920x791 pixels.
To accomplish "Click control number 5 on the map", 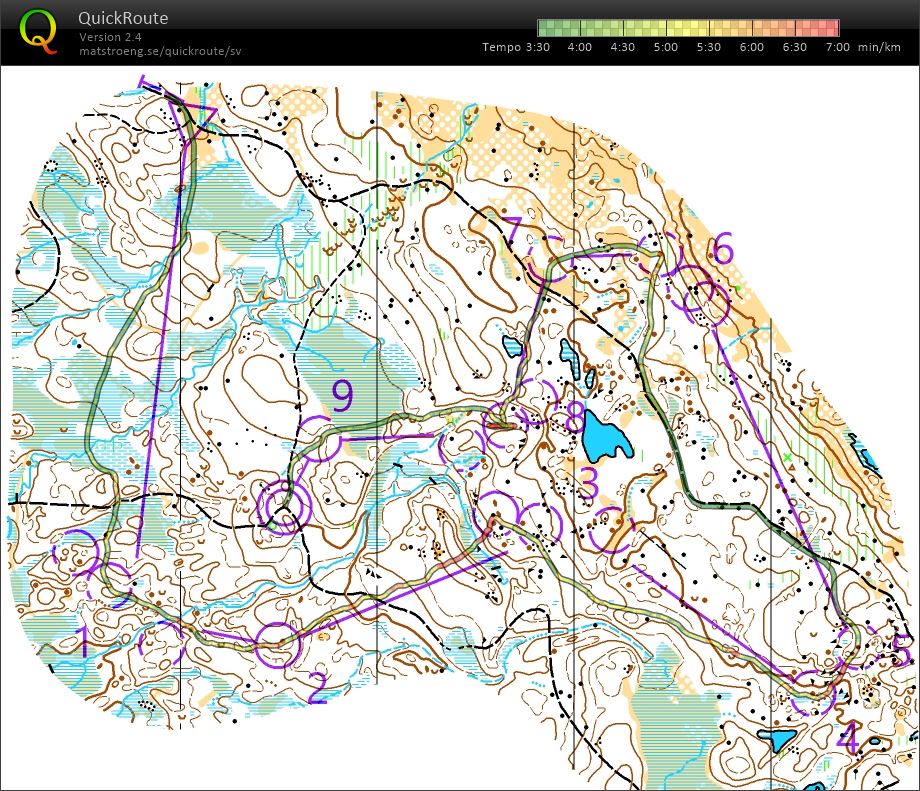I will coord(901,650).
